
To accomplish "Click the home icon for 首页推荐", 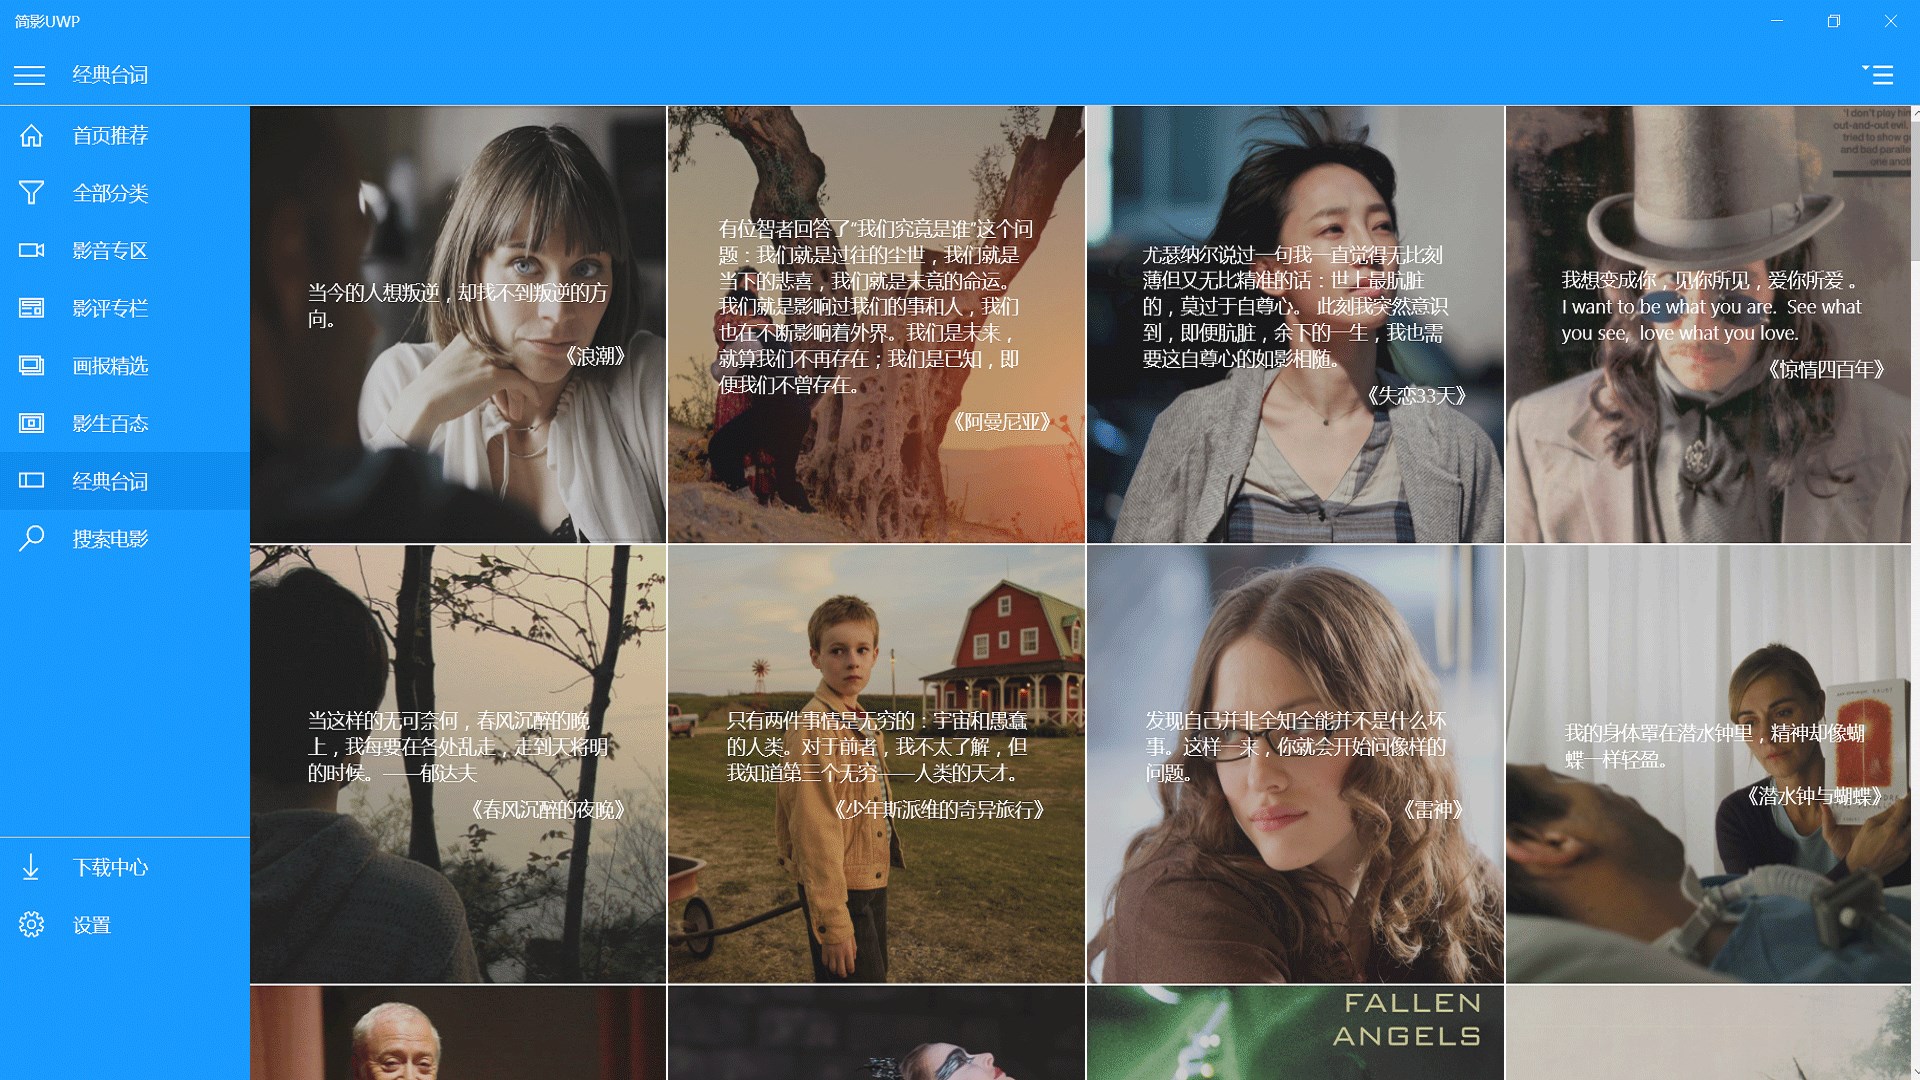I will (32, 135).
